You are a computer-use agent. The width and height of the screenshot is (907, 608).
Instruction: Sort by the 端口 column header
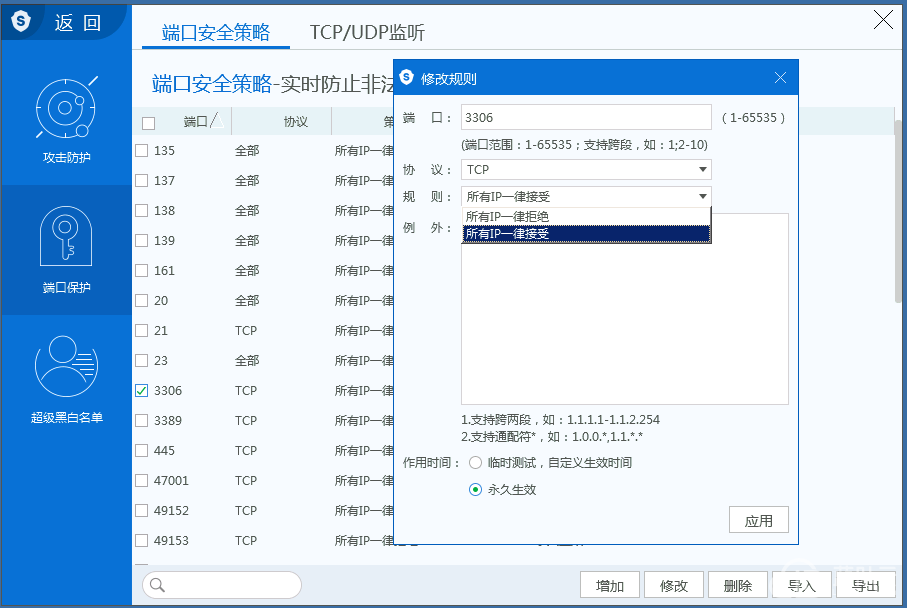pos(196,121)
